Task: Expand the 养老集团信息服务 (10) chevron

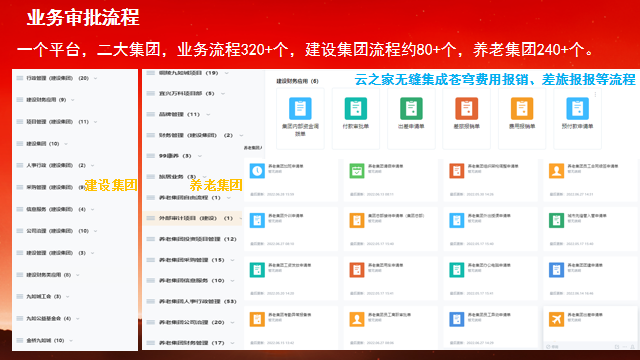Action: (x=233, y=281)
